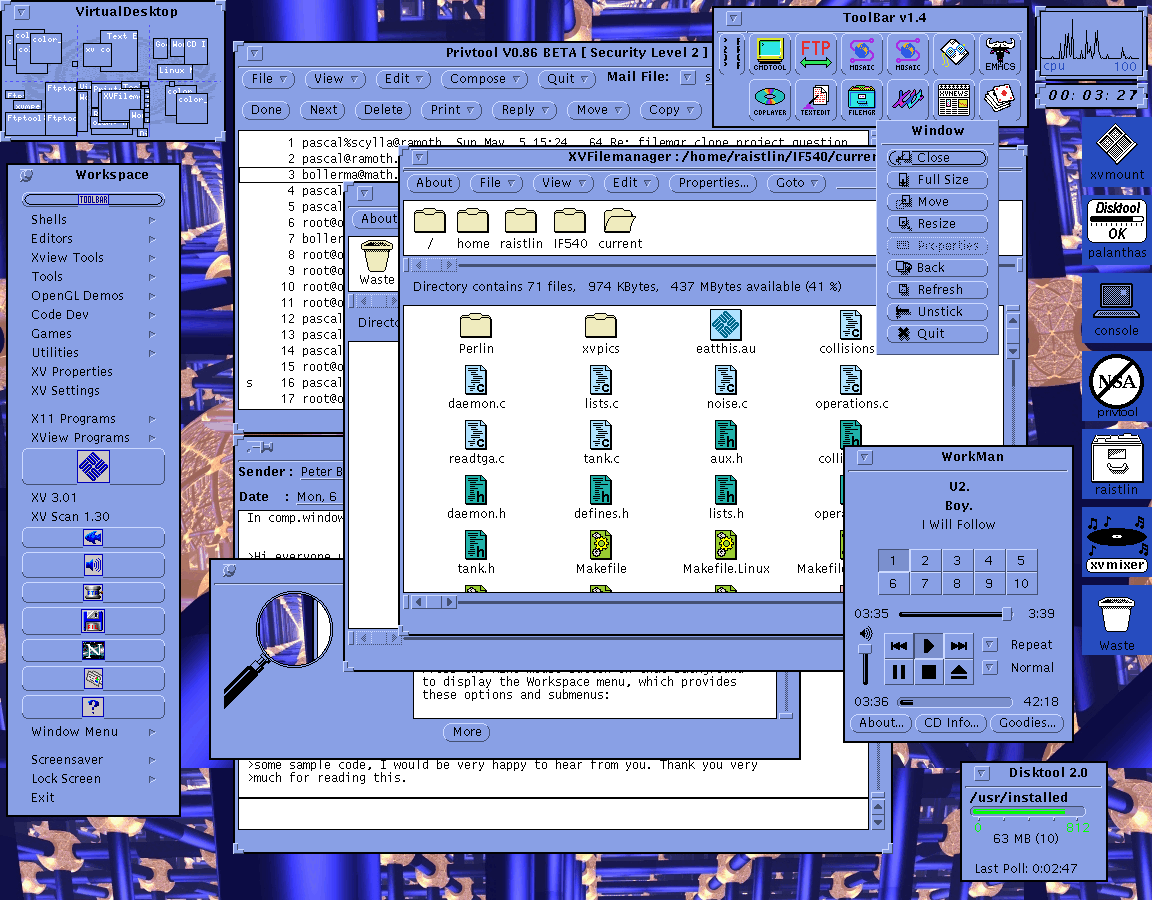Screen dimensions: 1152x900
Task: Select track 5 in WorkMan
Action: (x=1020, y=561)
